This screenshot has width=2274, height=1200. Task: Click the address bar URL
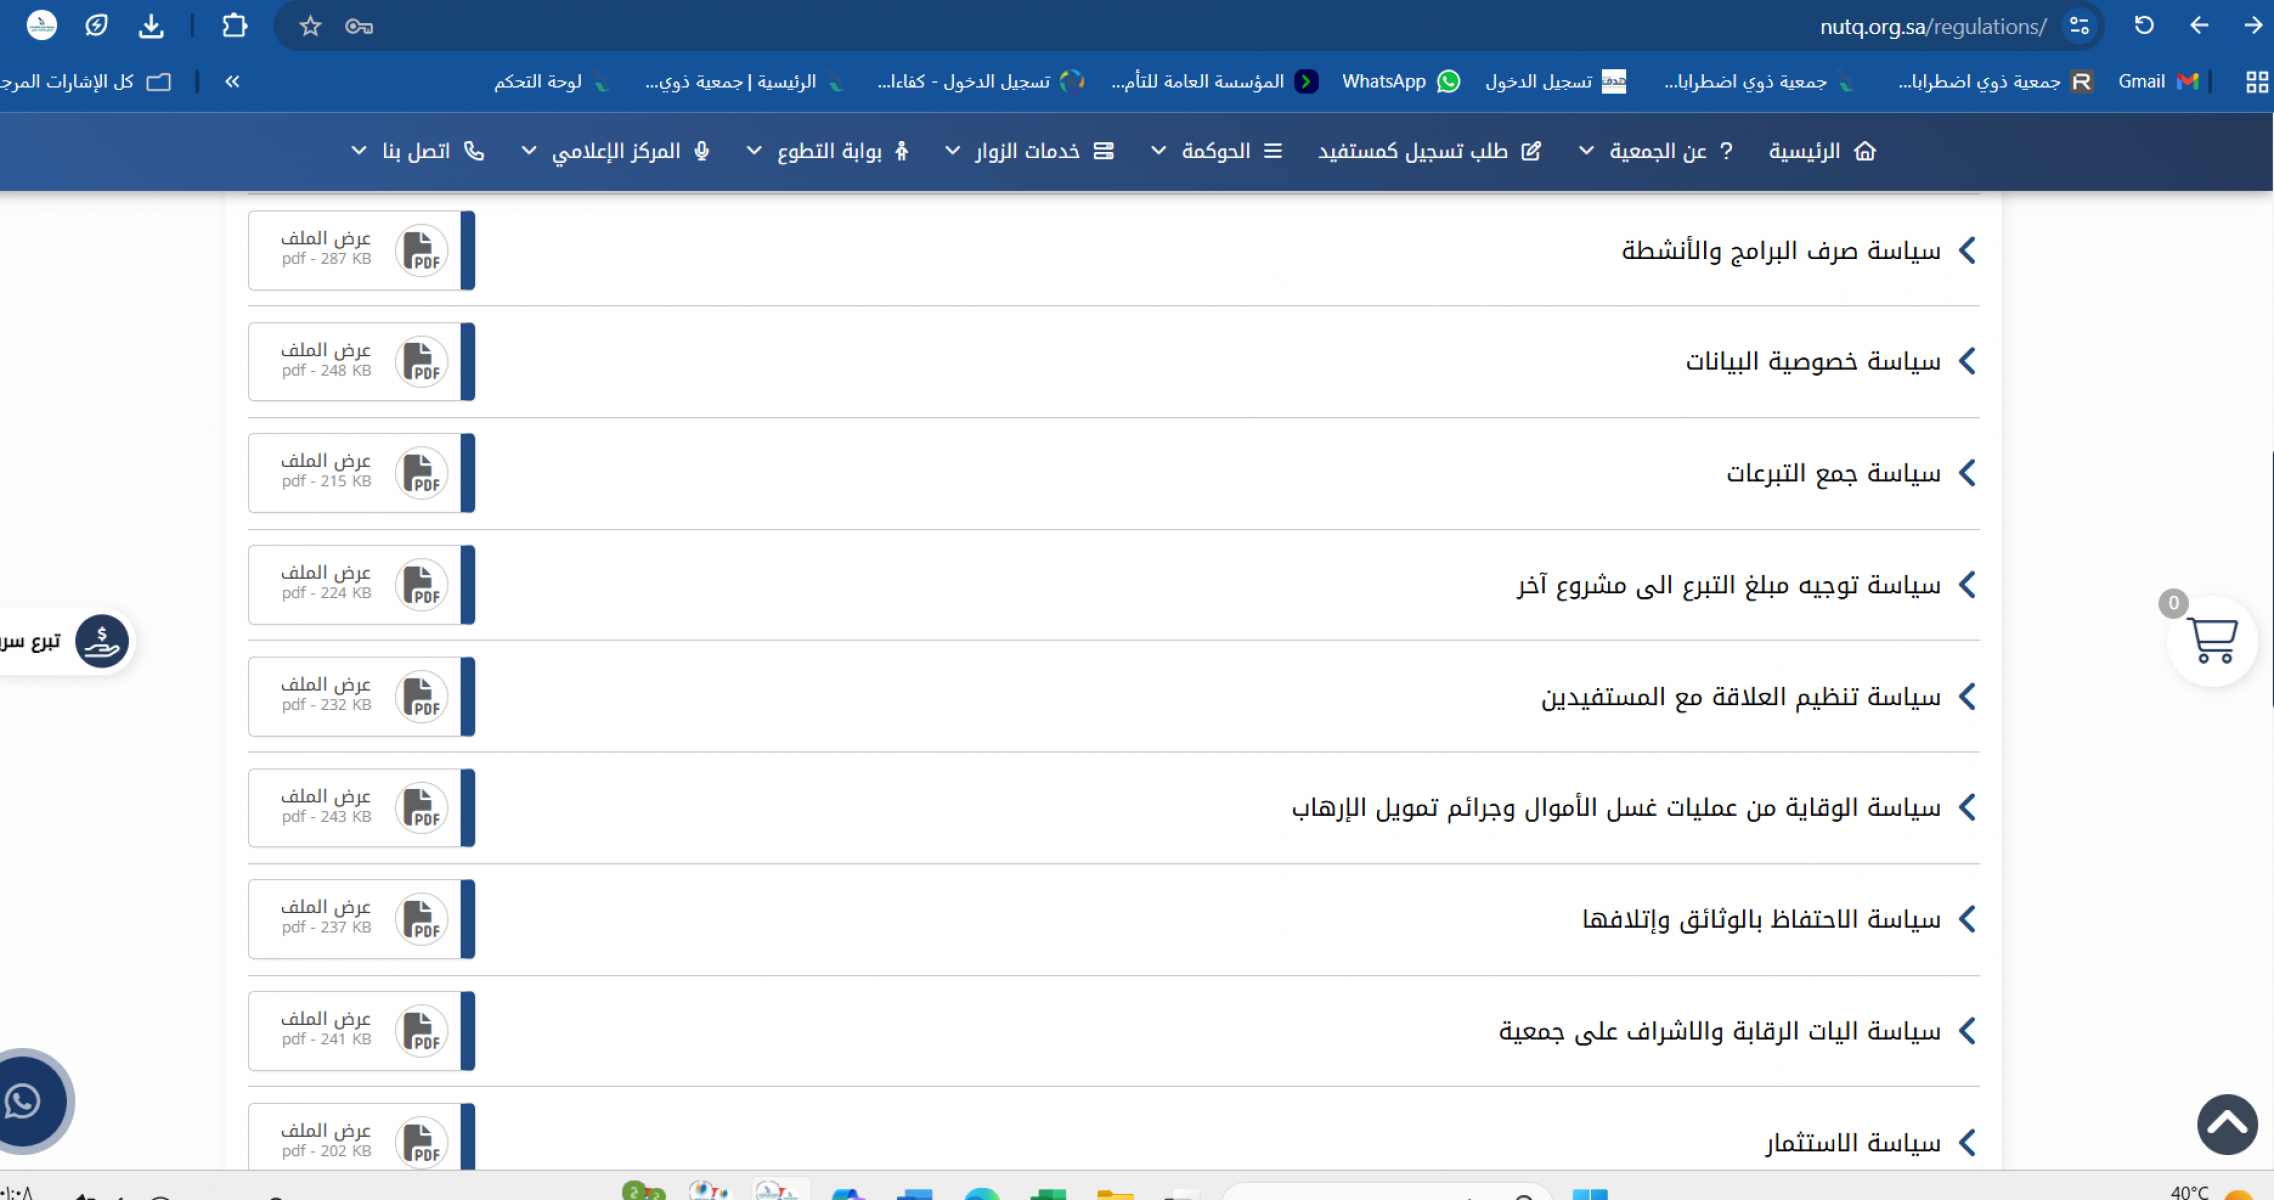click(x=1932, y=26)
